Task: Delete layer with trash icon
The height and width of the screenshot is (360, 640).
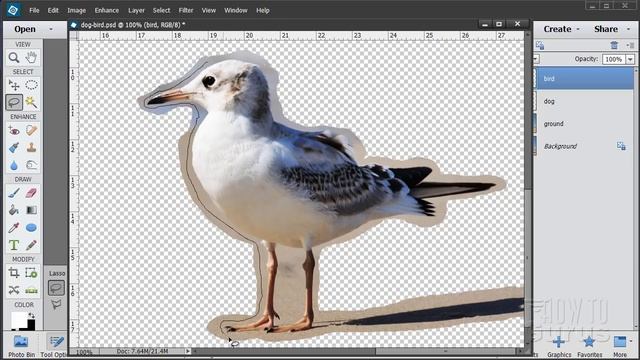Action: pyautogui.click(x=614, y=45)
